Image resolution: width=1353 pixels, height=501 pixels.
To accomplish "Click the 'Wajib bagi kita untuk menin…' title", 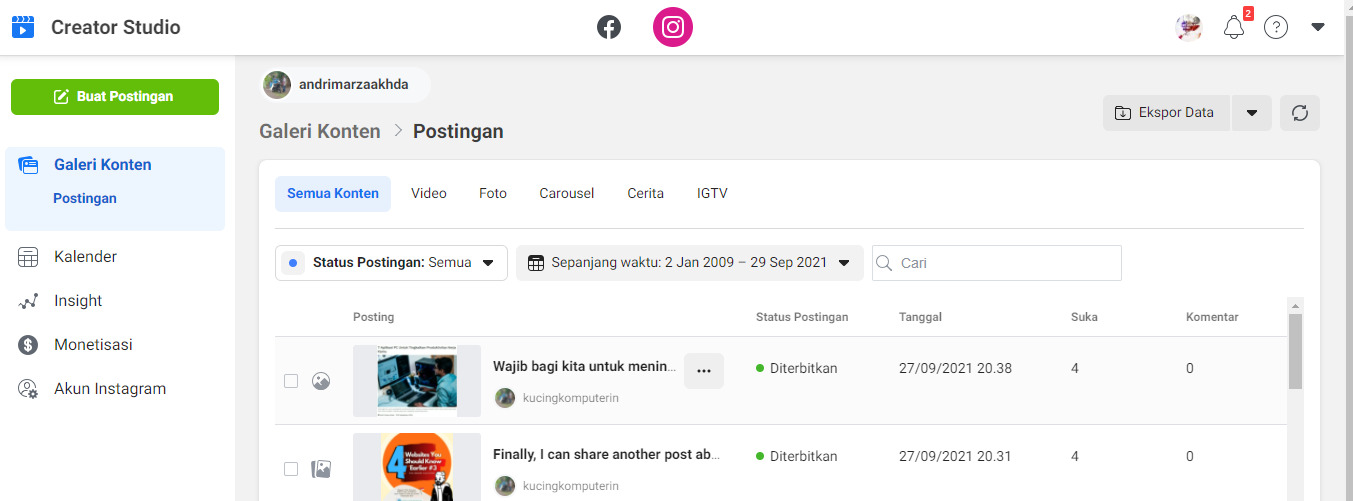I will (585, 367).
